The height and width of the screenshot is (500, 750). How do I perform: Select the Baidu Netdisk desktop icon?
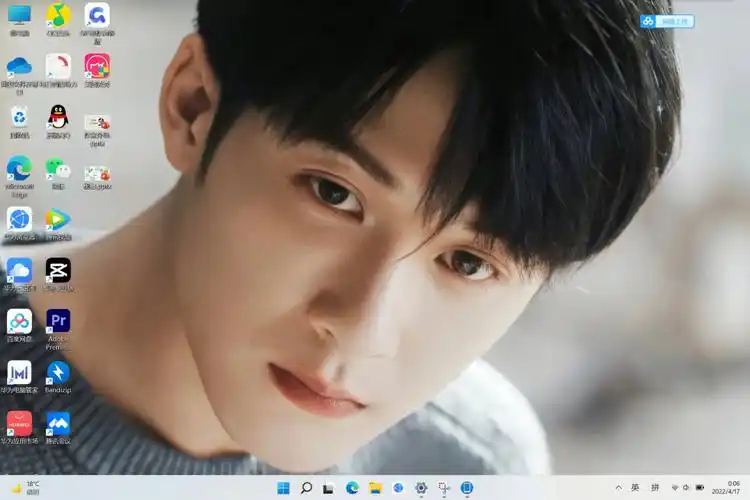point(19,321)
